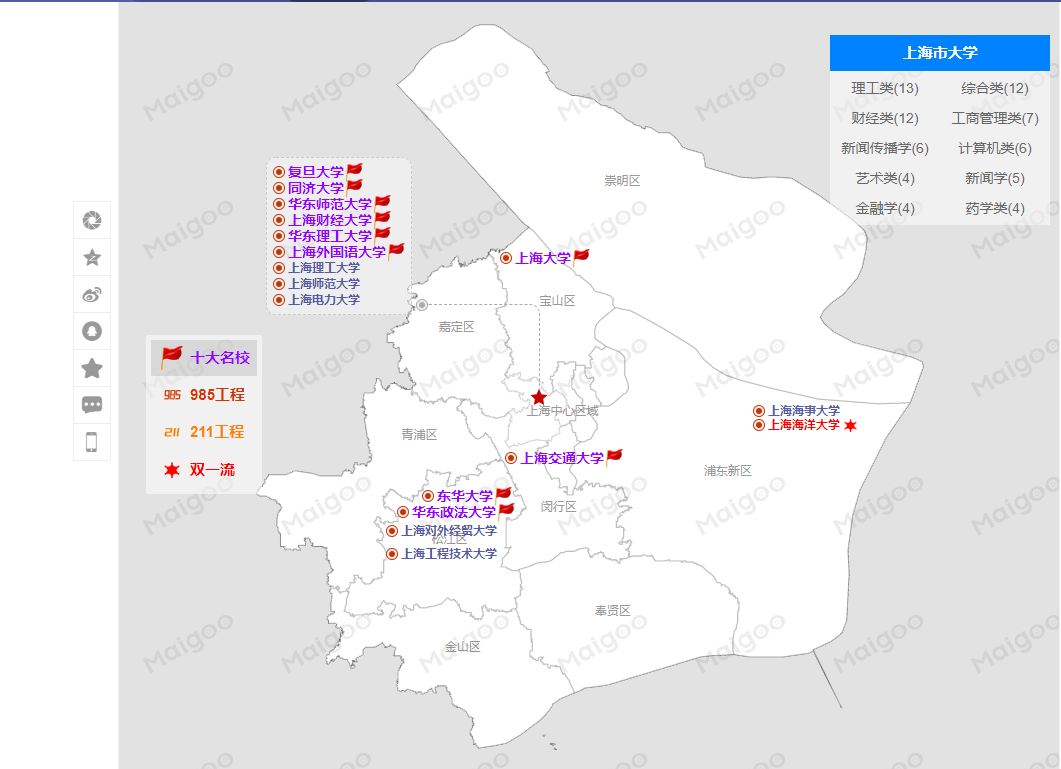Select the 上海中心区域 label
Image resolution: width=1061 pixels, height=769 pixels.
(563, 411)
